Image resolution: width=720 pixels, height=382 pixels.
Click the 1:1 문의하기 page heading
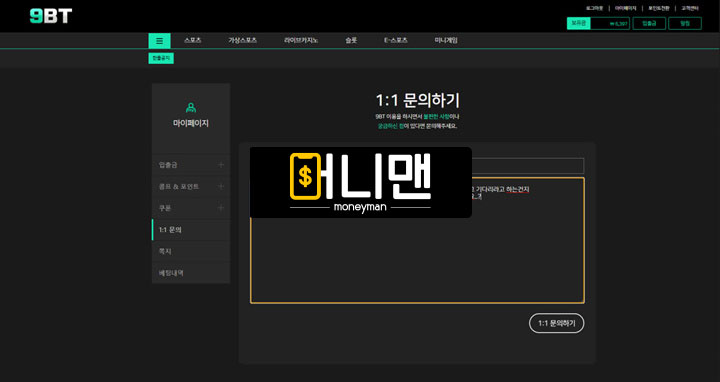[417, 100]
